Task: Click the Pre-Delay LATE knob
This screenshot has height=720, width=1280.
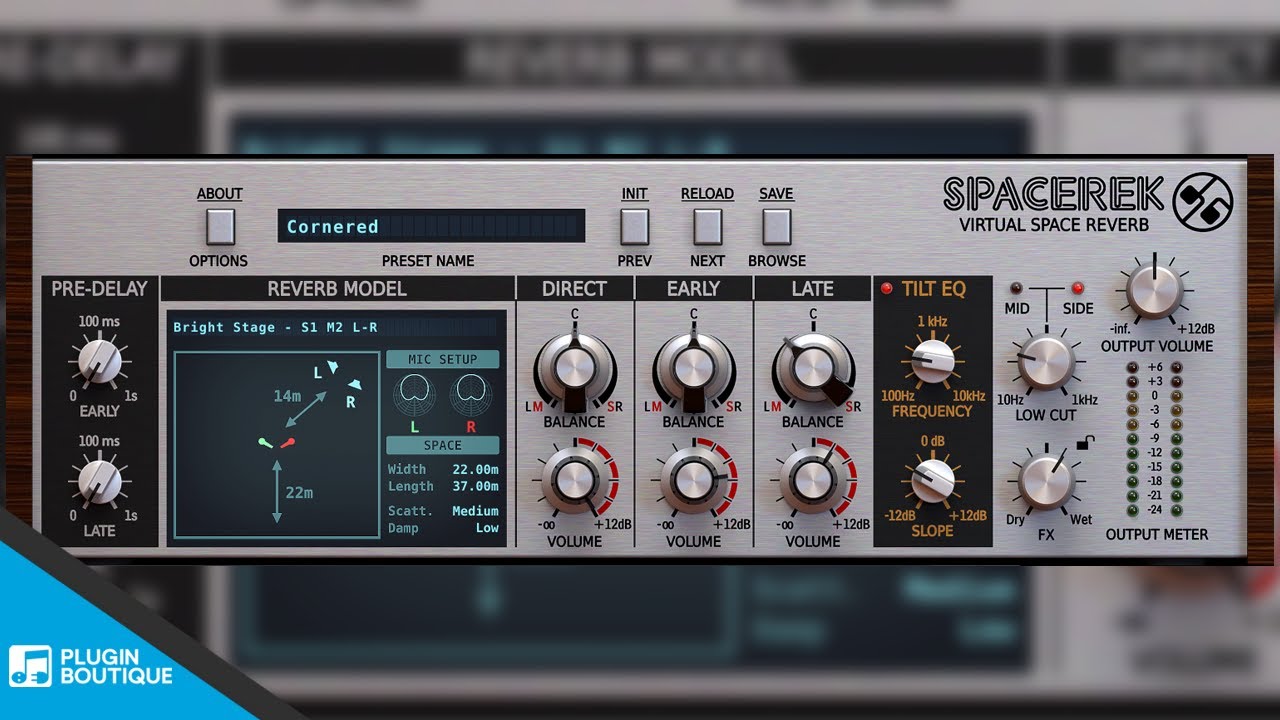Action: tap(99, 482)
